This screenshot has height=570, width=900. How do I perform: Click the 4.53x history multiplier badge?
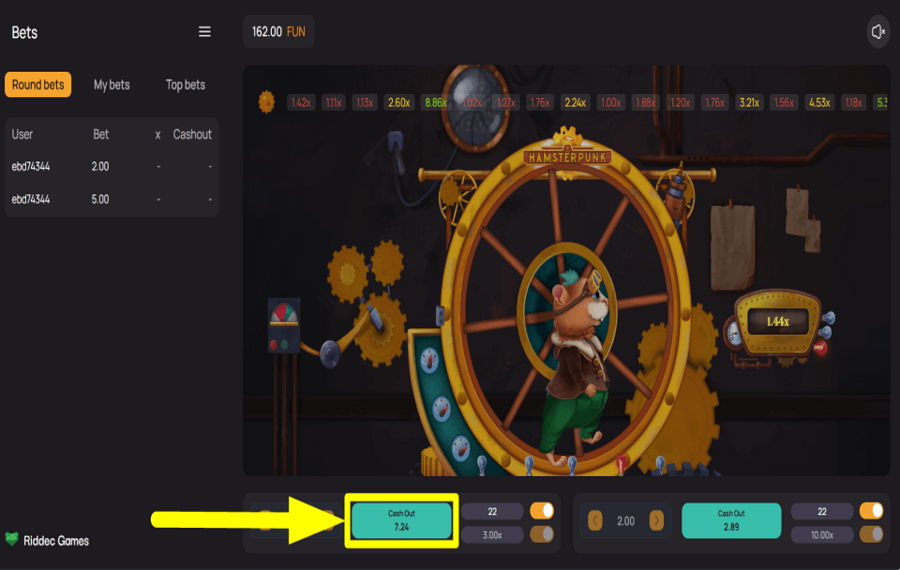pos(819,102)
